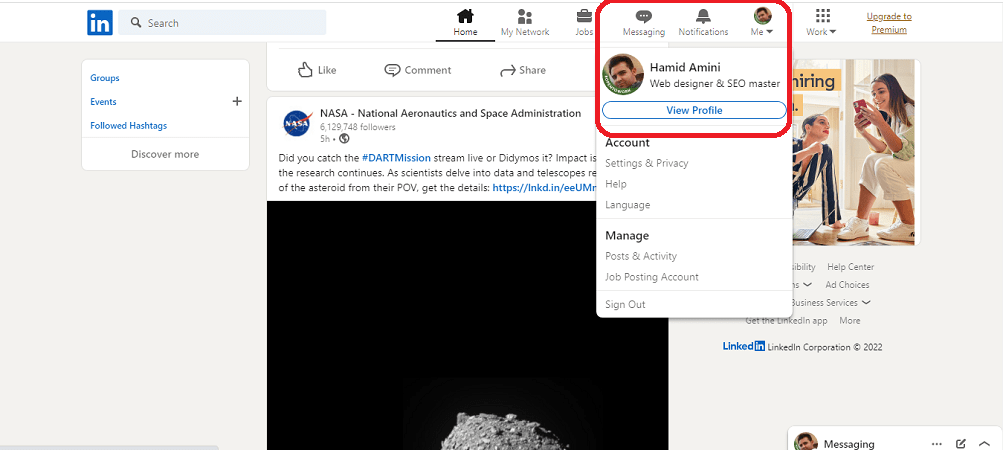The height and width of the screenshot is (450, 1003).
Task: Click Sign Out
Action: (625, 305)
